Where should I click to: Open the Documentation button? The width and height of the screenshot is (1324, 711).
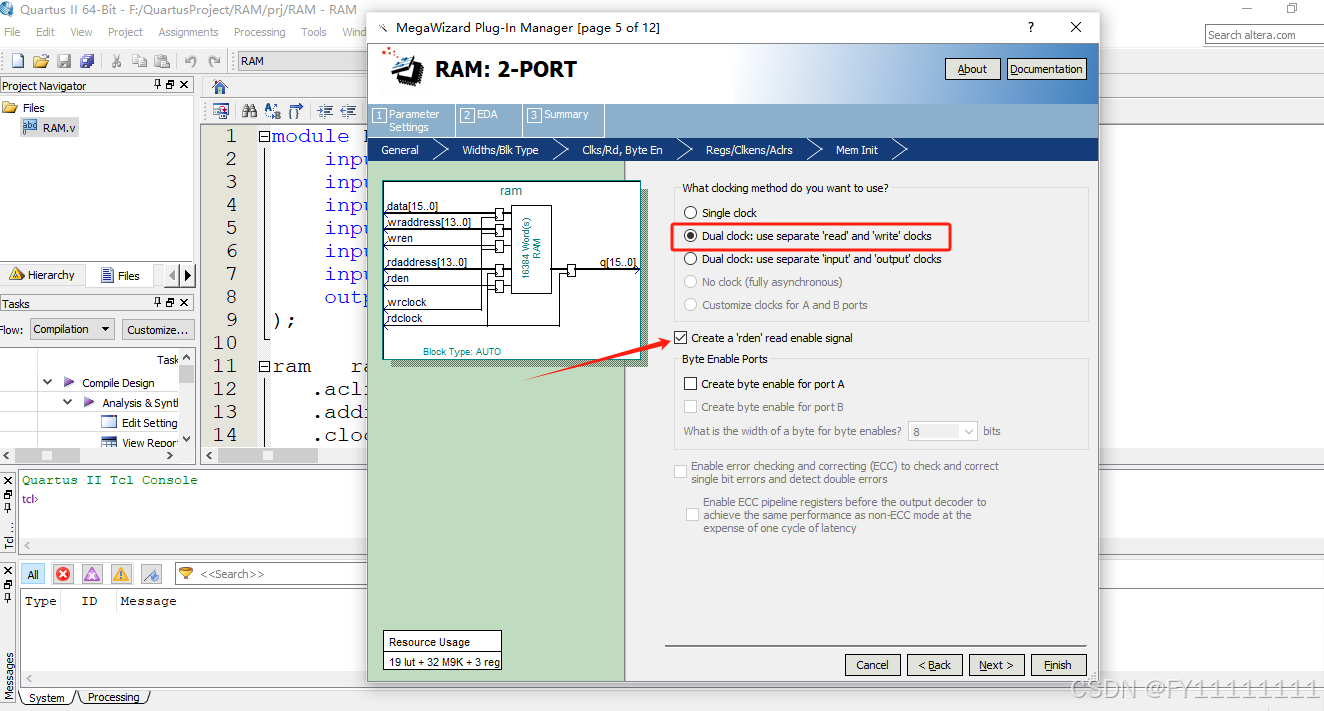click(1046, 69)
